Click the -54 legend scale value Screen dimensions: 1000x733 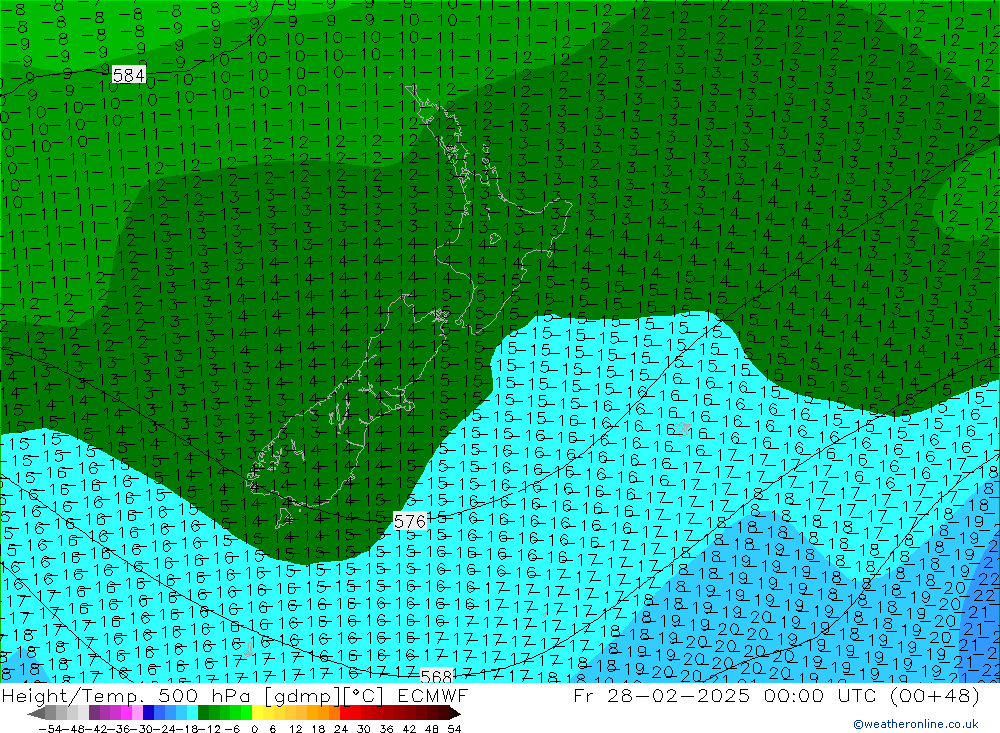tap(50, 729)
